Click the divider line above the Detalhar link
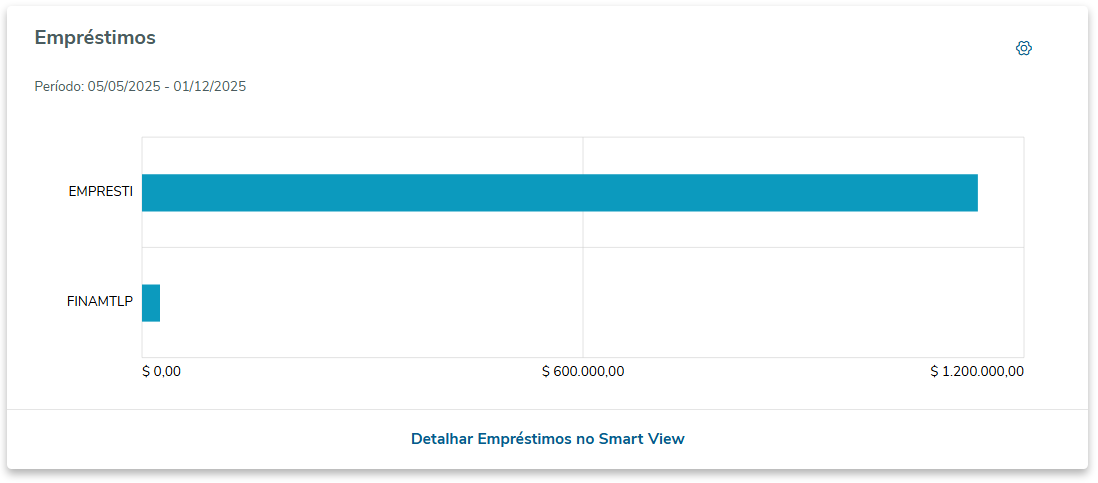Image resolution: width=1098 pixels, height=483 pixels. click(x=547, y=410)
